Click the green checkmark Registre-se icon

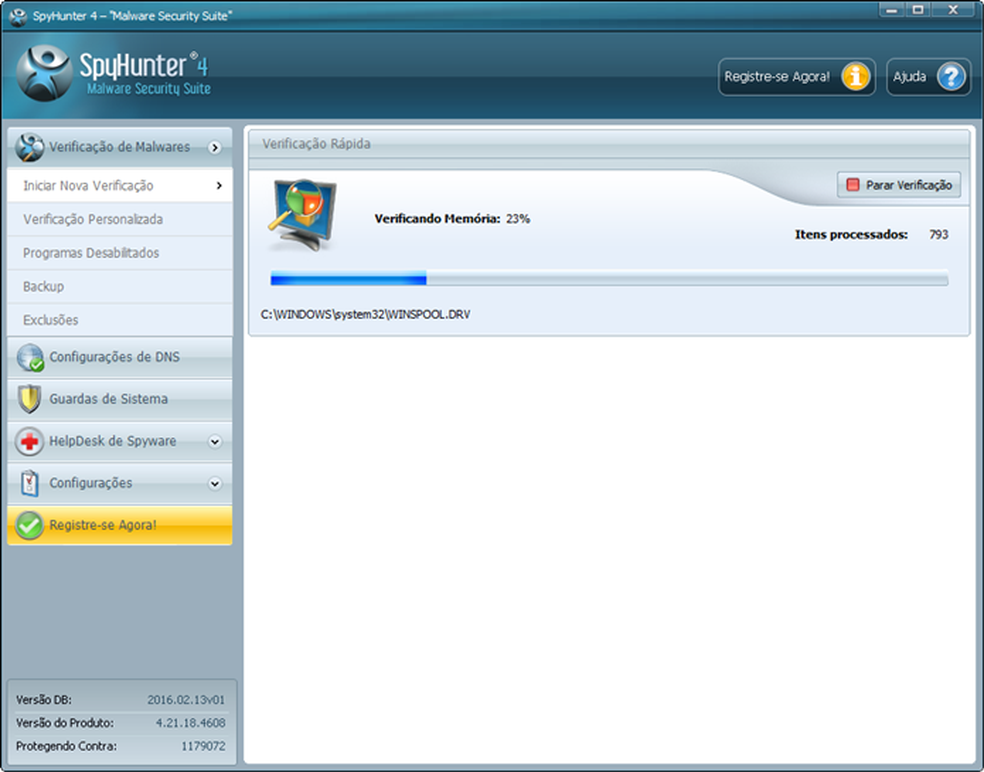pyautogui.click(x=29, y=525)
